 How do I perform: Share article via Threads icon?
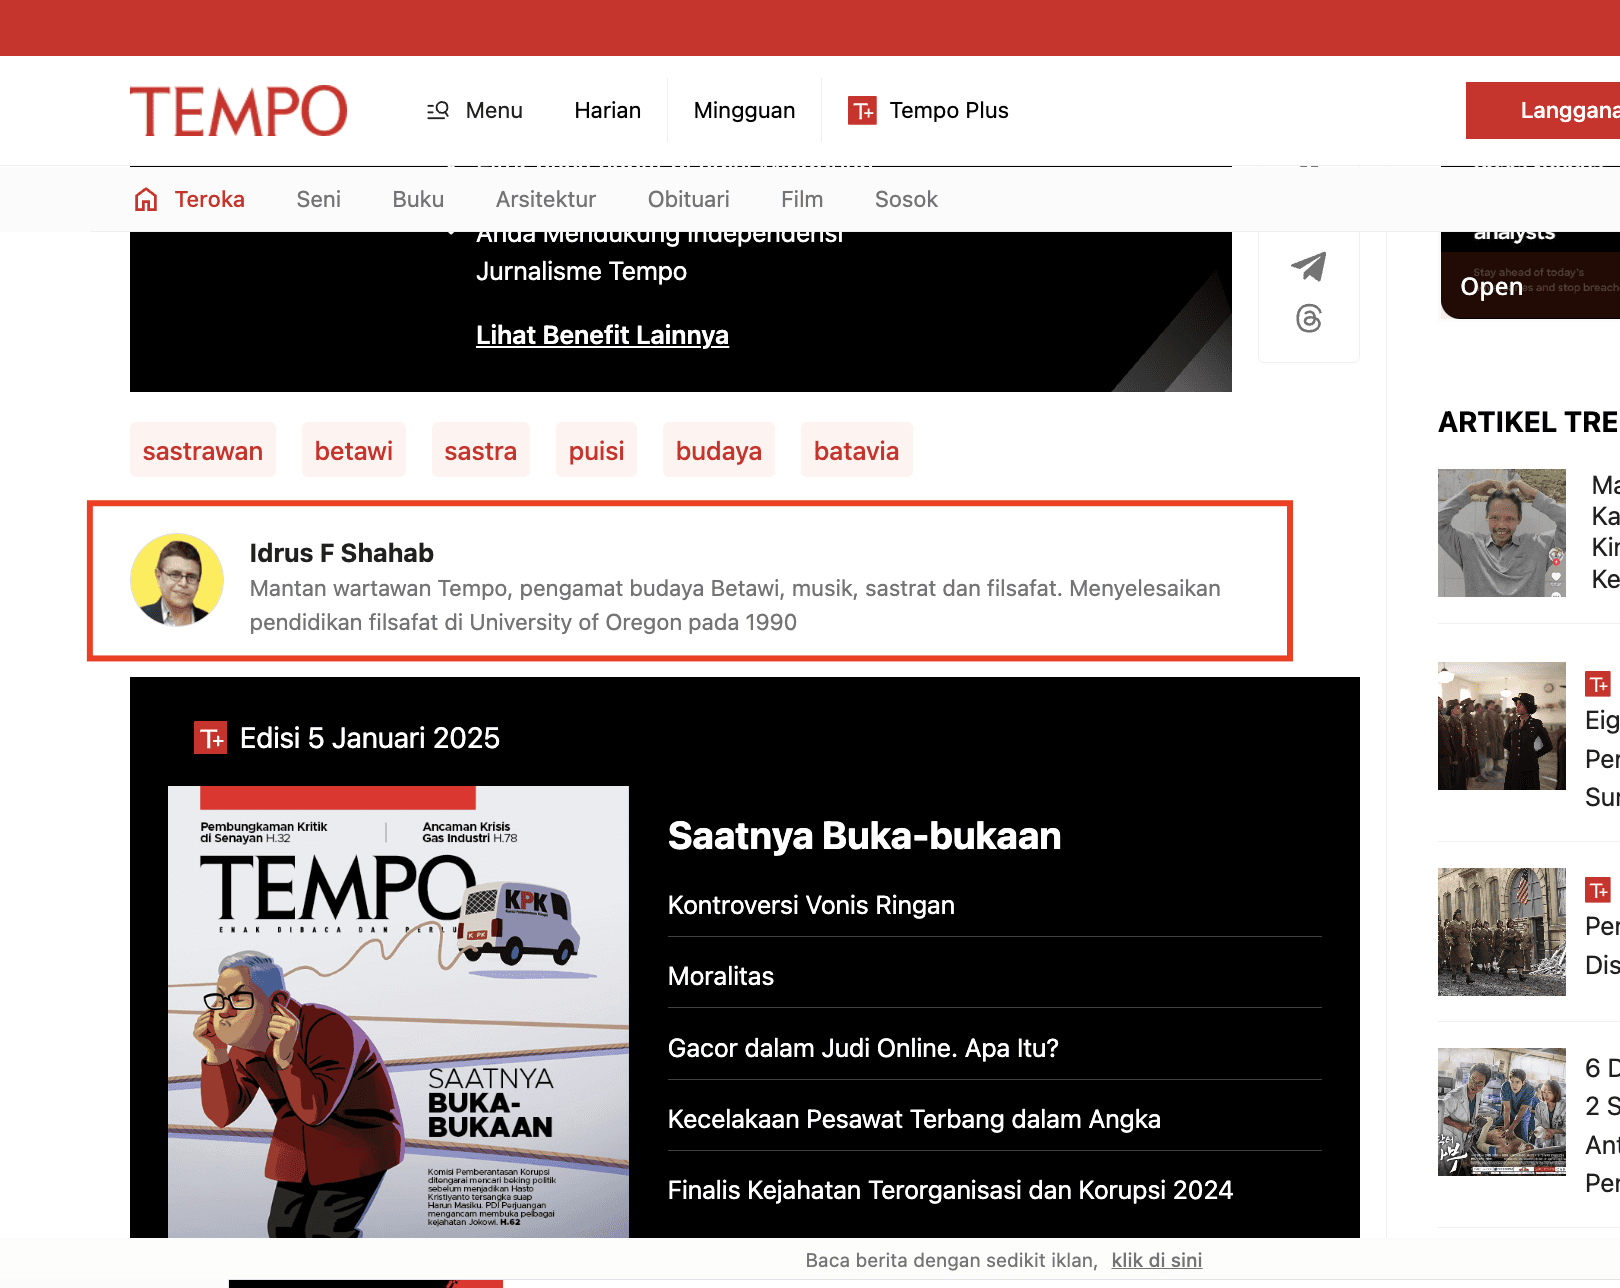pyautogui.click(x=1309, y=318)
